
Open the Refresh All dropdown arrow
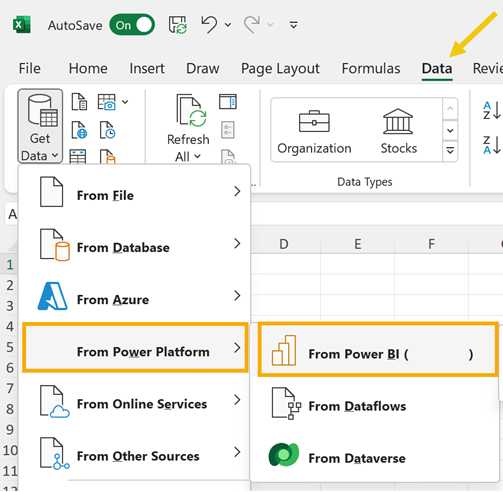coord(197,156)
